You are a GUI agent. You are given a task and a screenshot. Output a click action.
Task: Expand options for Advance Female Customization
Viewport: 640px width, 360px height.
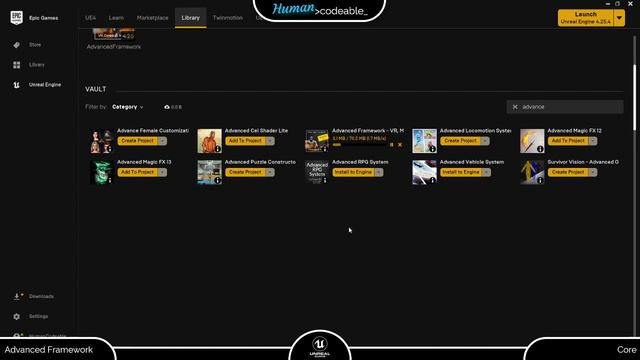point(162,141)
